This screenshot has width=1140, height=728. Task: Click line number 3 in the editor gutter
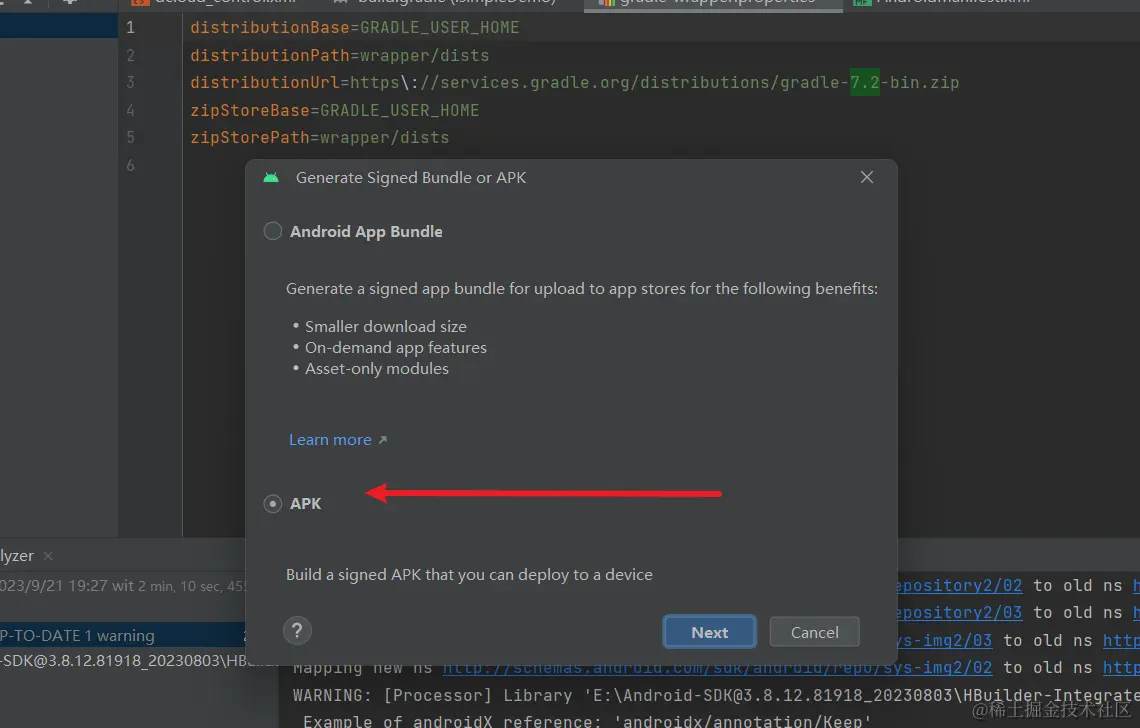[130, 83]
